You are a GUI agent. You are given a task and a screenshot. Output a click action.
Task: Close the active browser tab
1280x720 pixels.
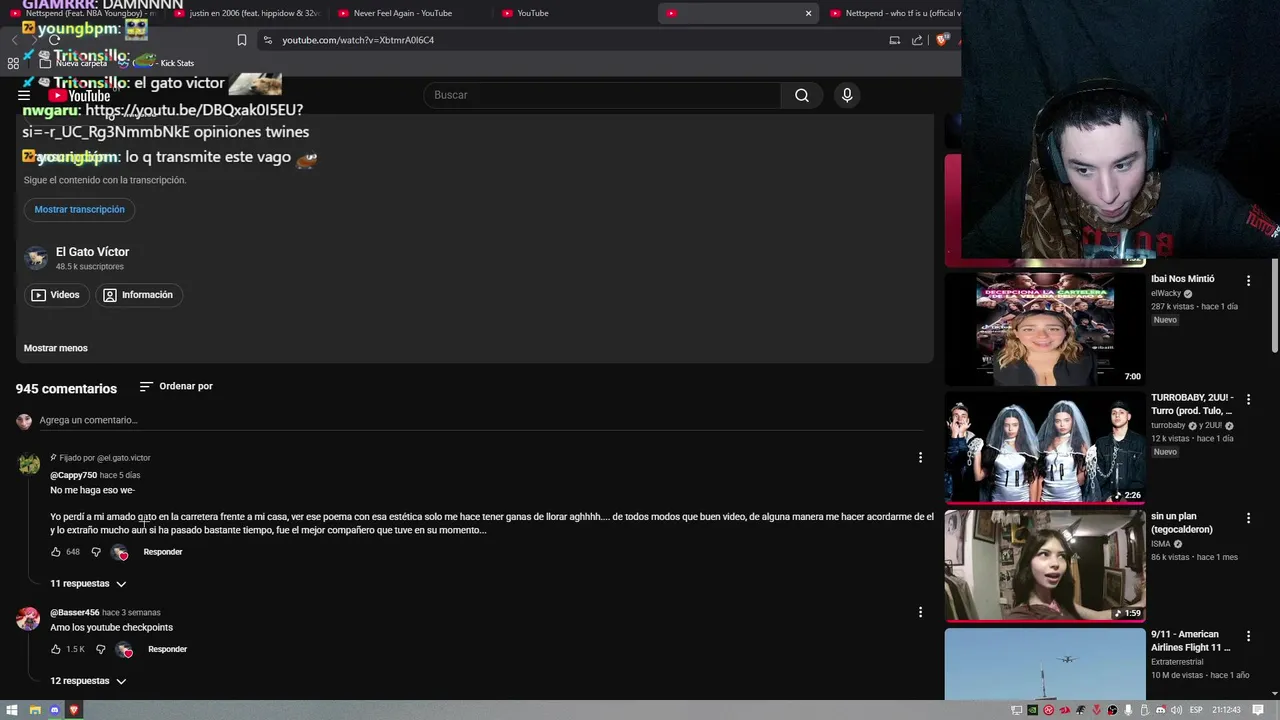pyautogui.click(x=808, y=13)
